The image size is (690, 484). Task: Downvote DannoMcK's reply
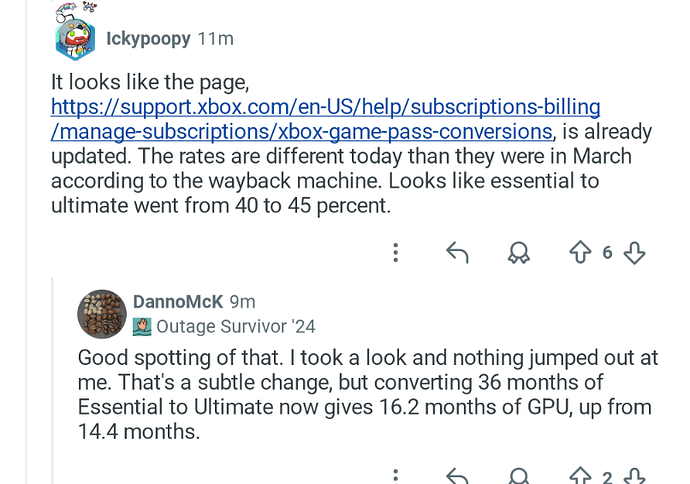[635, 476]
